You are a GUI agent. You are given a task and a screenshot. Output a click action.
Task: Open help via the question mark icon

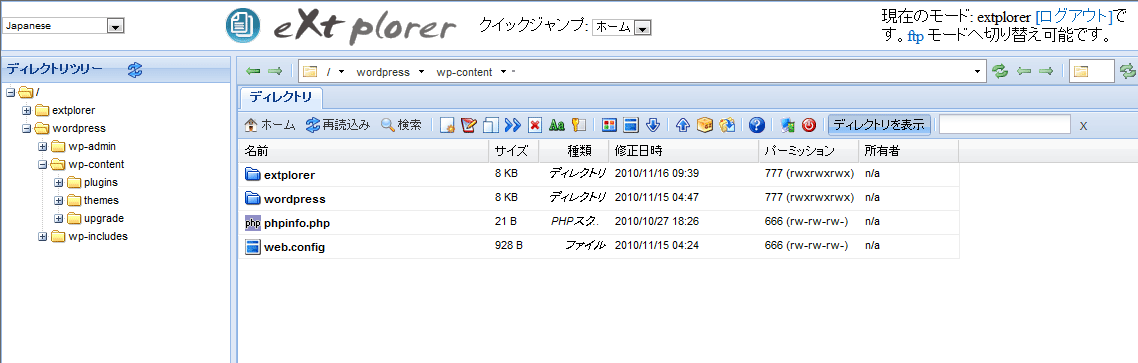pos(757,125)
